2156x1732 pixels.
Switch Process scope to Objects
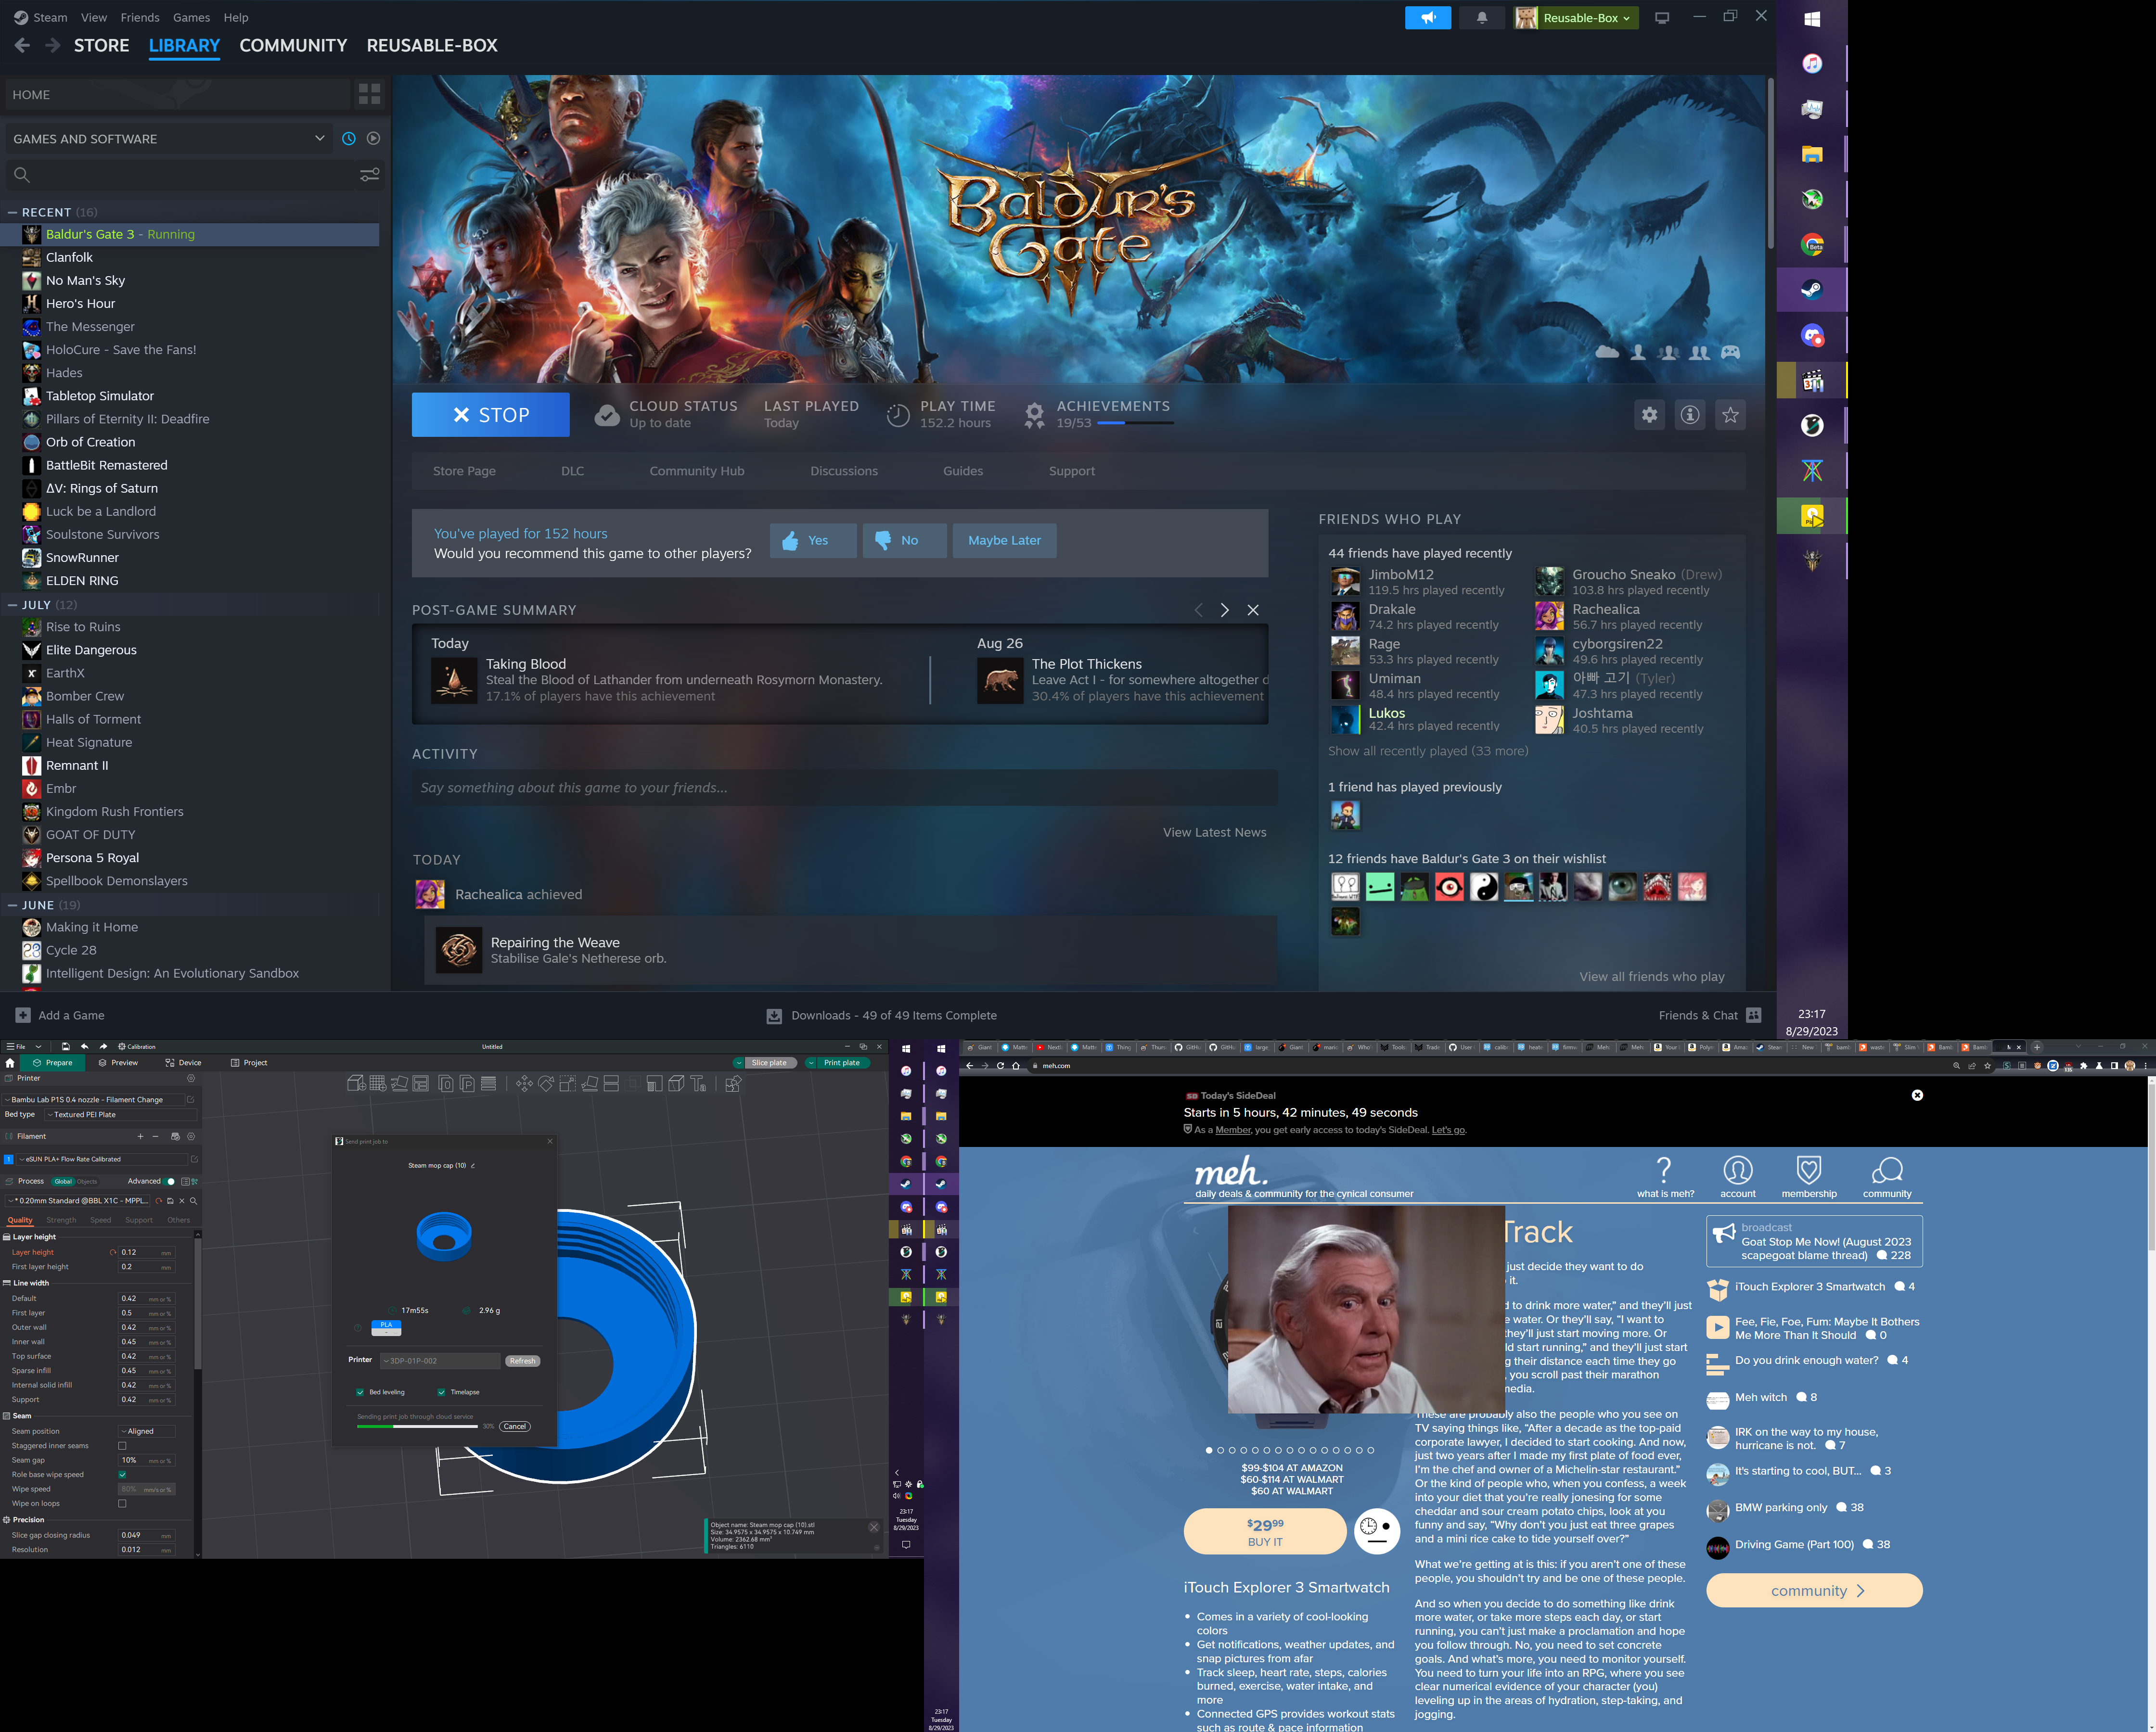pyautogui.click(x=87, y=1182)
